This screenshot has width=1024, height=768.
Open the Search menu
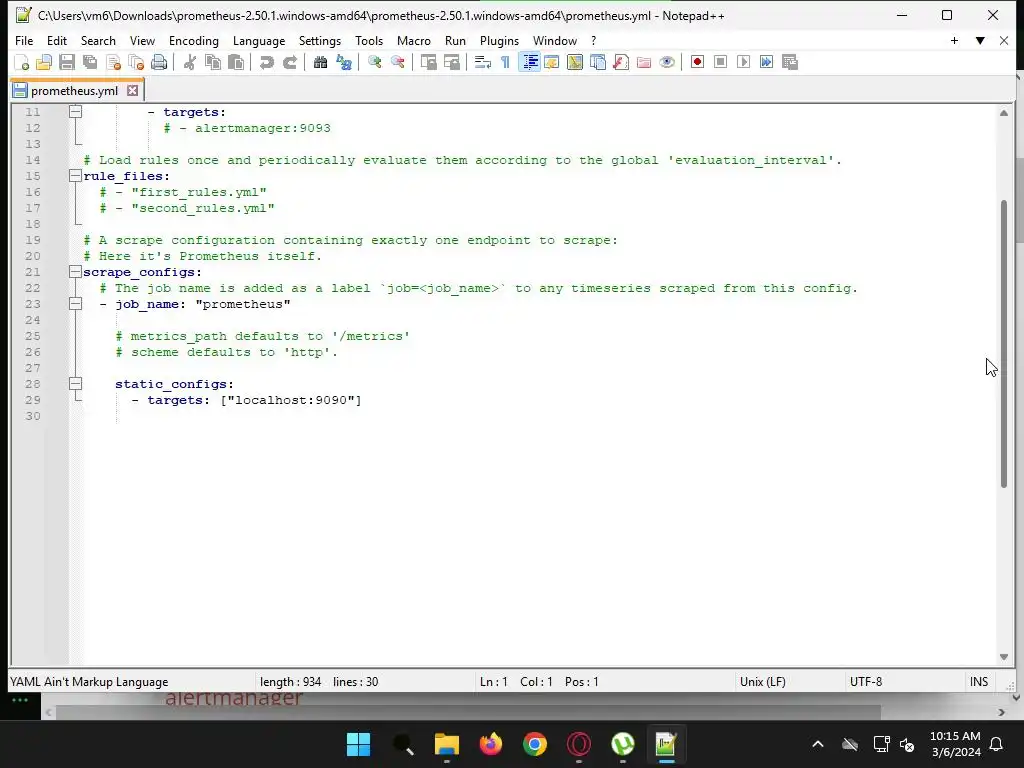click(98, 40)
